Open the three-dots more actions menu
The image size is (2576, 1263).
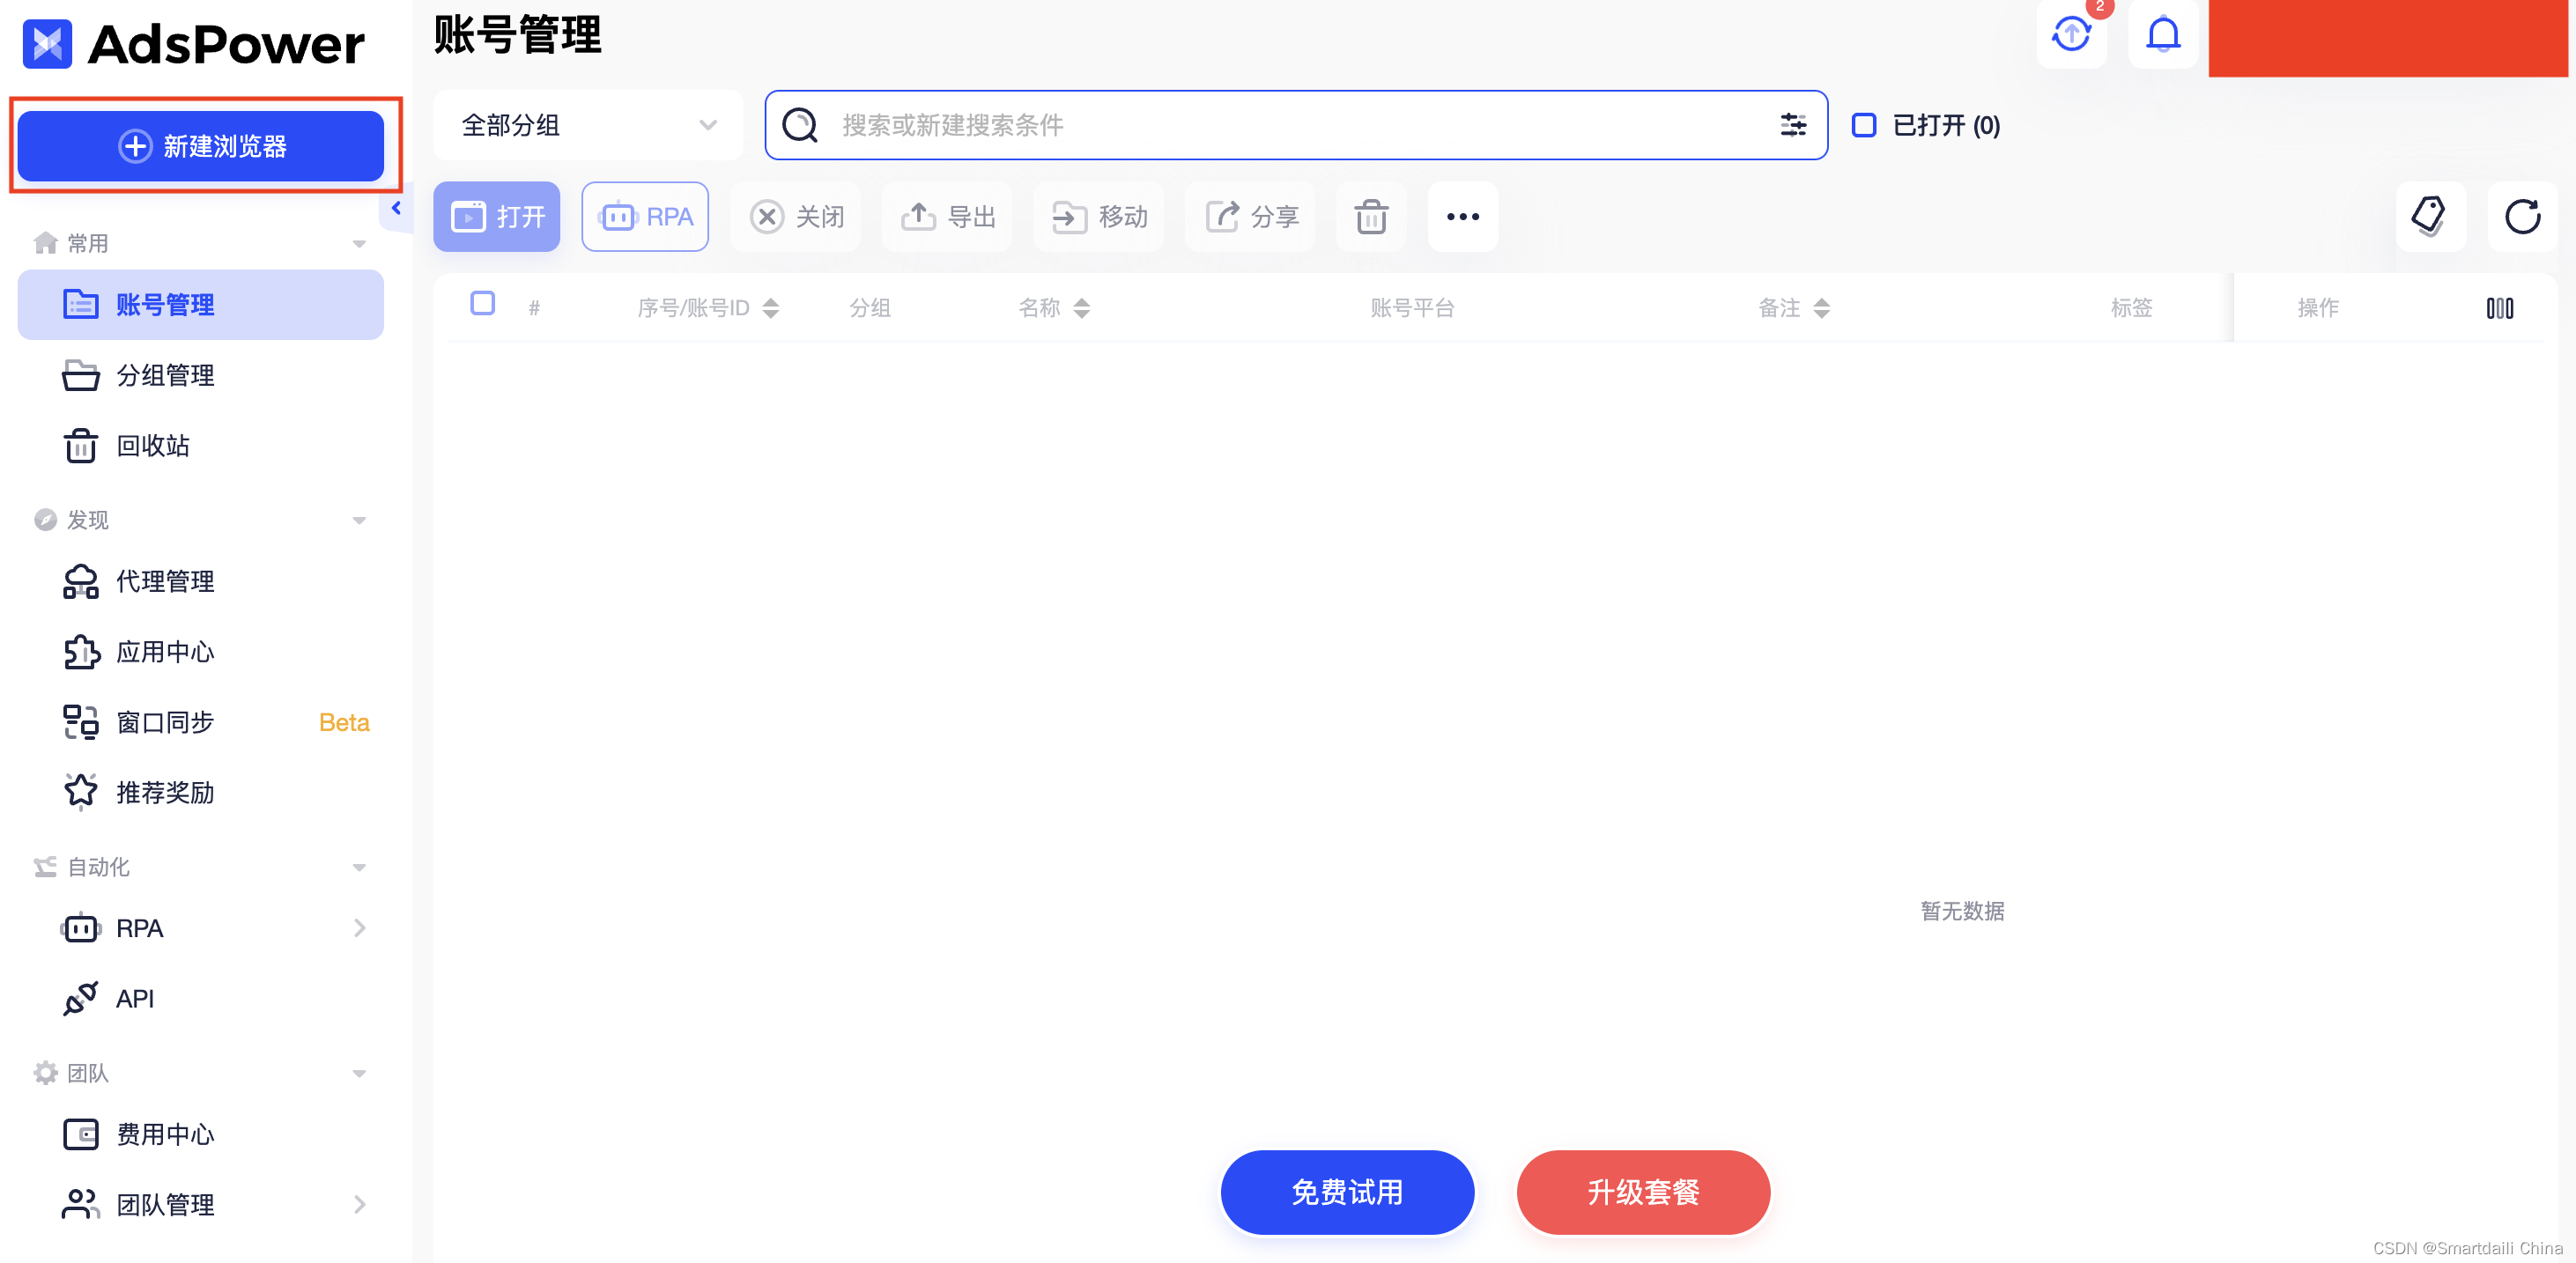pos(1462,217)
